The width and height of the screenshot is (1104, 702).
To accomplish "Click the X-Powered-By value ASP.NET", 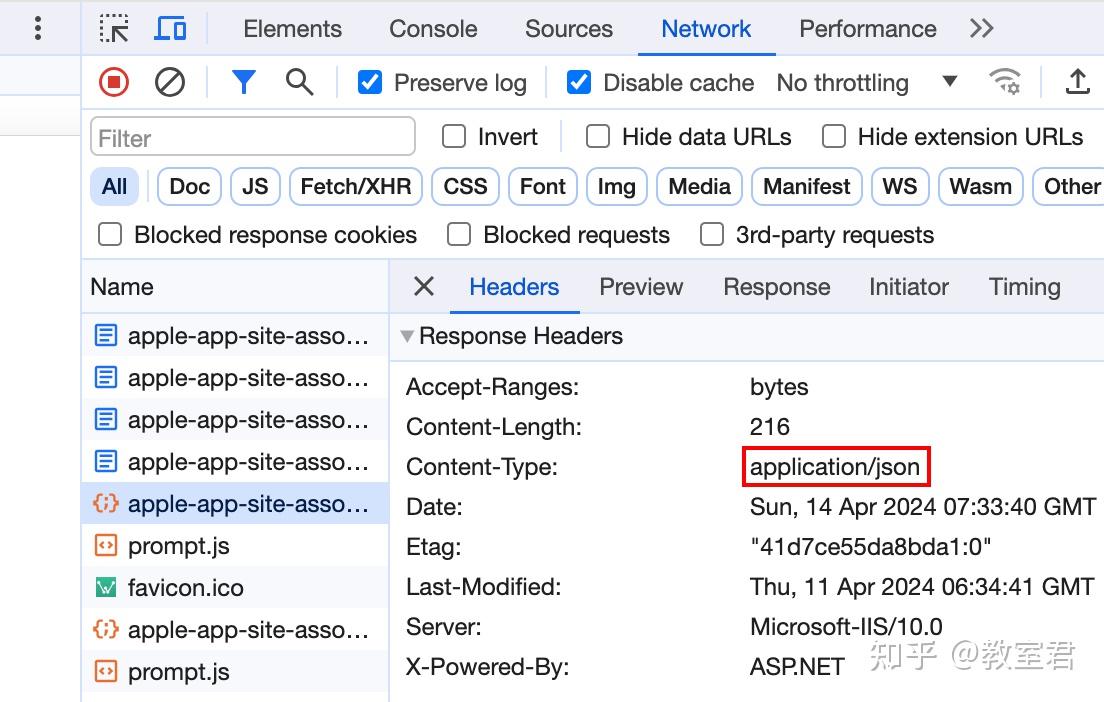I will point(797,666).
